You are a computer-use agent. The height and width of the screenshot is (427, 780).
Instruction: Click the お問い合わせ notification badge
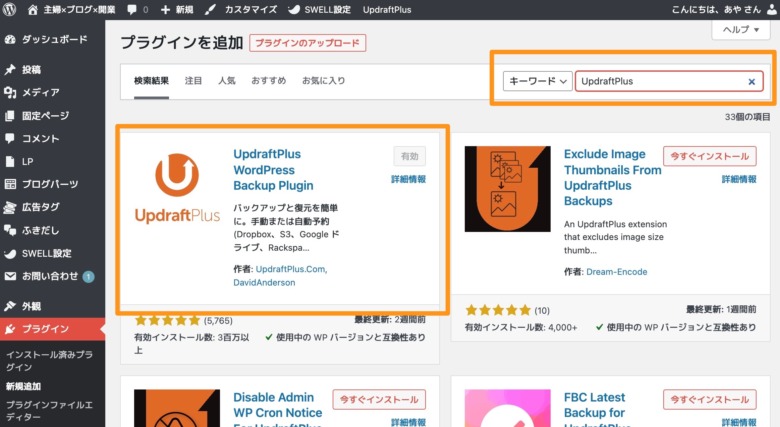click(x=89, y=277)
